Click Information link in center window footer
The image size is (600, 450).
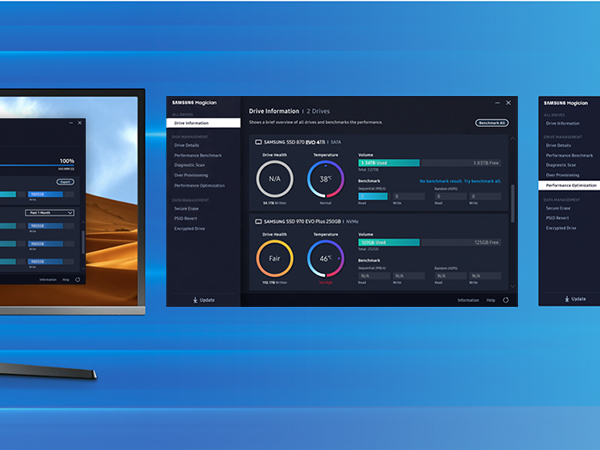tap(468, 300)
